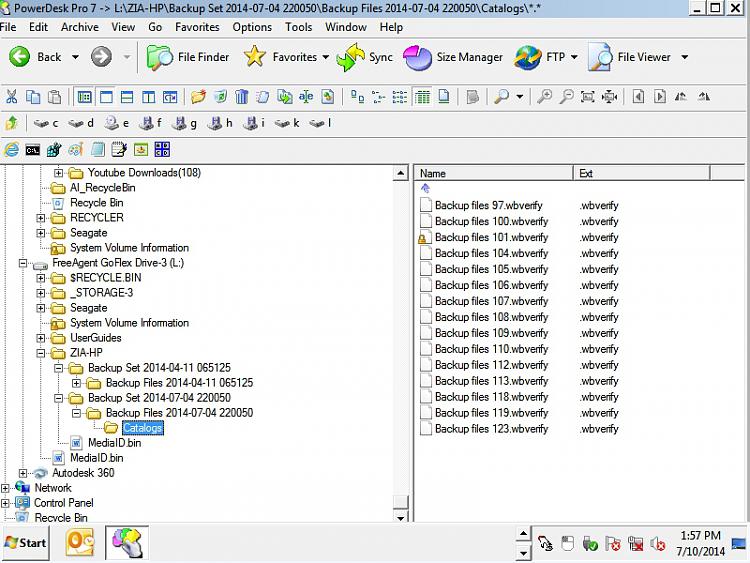Open Outlook from the taskbar
Image resolution: width=750 pixels, height=563 pixels.
(x=79, y=542)
